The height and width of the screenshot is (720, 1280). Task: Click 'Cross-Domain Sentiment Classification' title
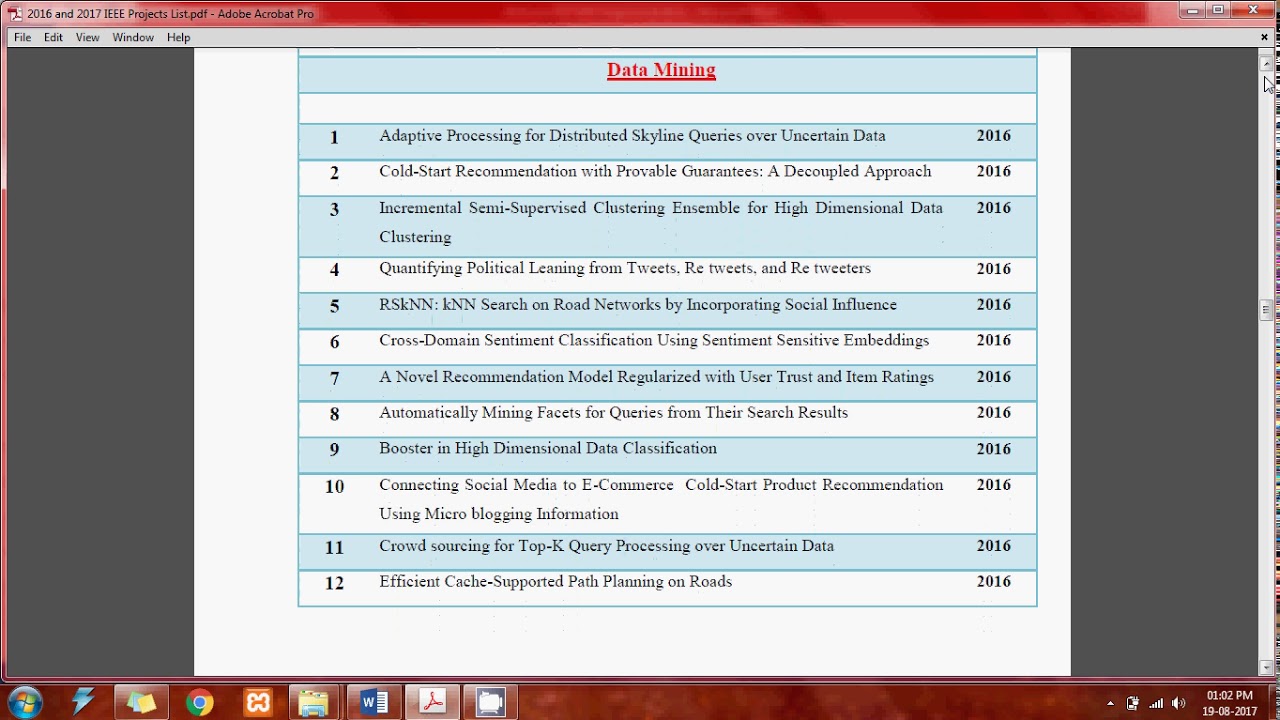654,340
